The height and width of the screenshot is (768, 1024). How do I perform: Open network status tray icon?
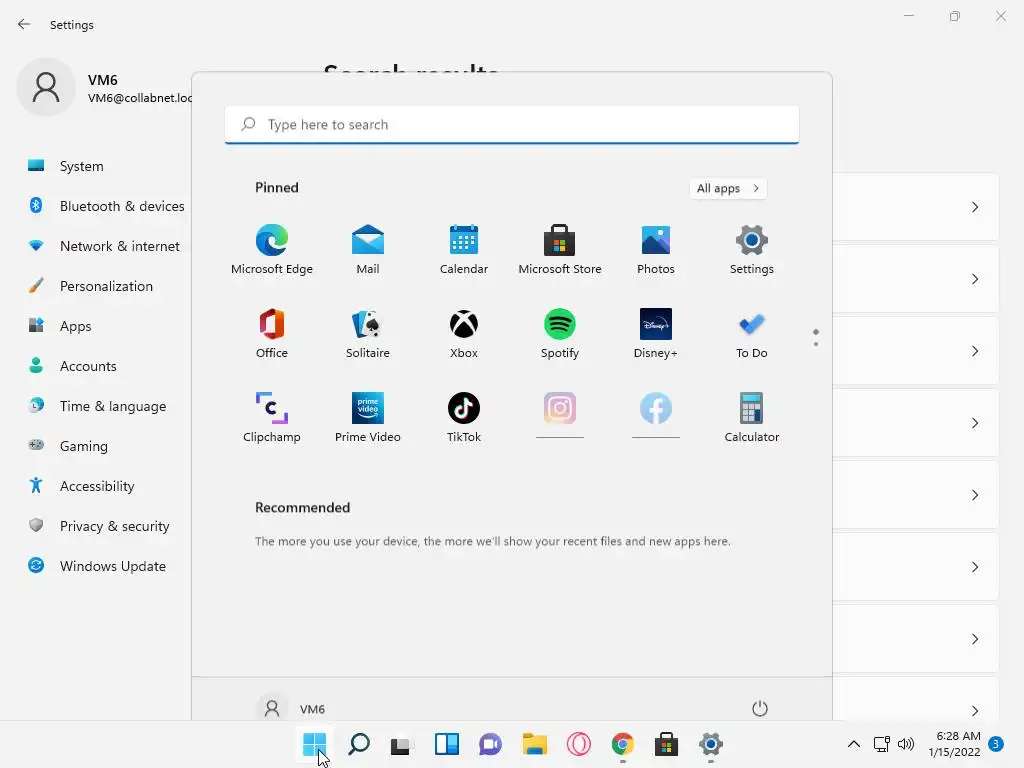pyautogui.click(x=882, y=744)
